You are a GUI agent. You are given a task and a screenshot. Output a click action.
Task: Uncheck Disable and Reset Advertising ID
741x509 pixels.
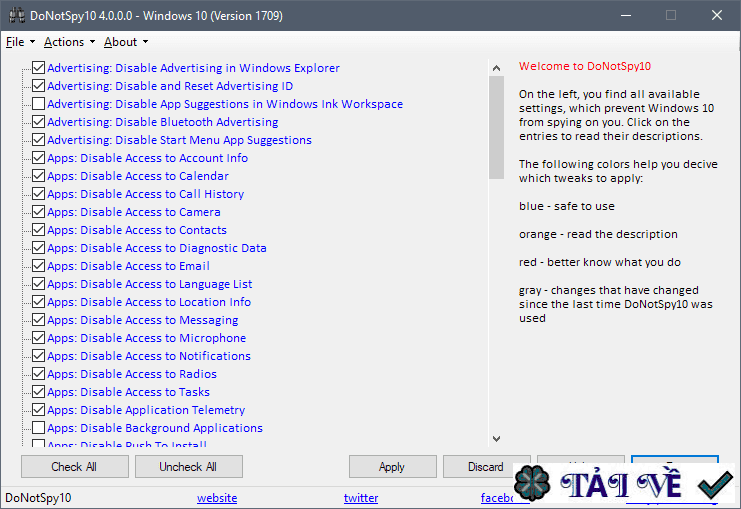(x=39, y=86)
